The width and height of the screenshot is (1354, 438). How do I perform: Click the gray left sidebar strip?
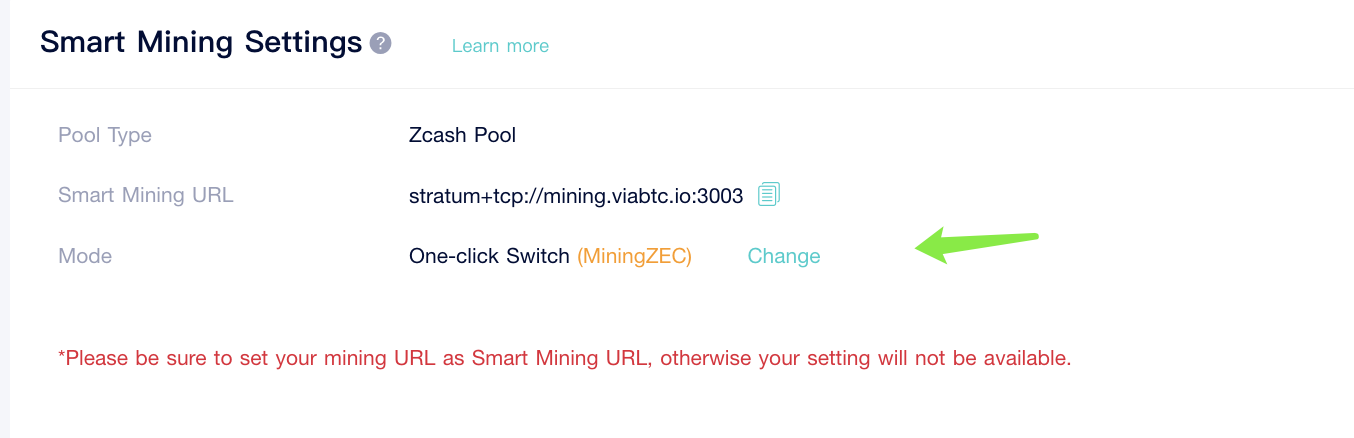pos(5,219)
